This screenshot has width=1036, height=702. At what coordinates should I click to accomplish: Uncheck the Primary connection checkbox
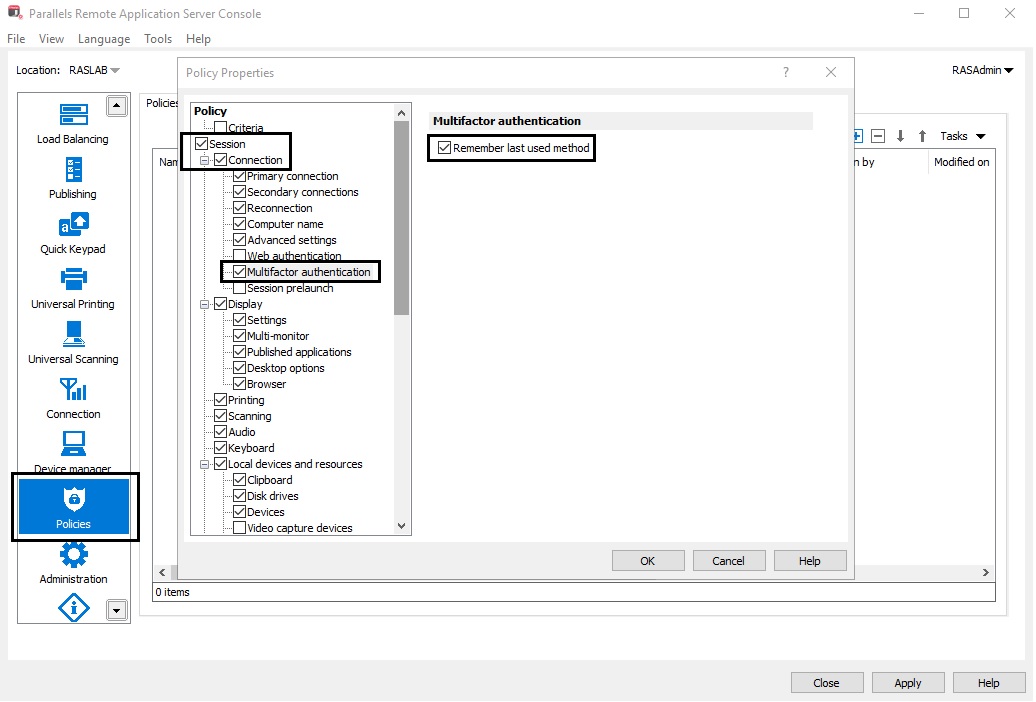pyautogui.click(x=240, y=176)
